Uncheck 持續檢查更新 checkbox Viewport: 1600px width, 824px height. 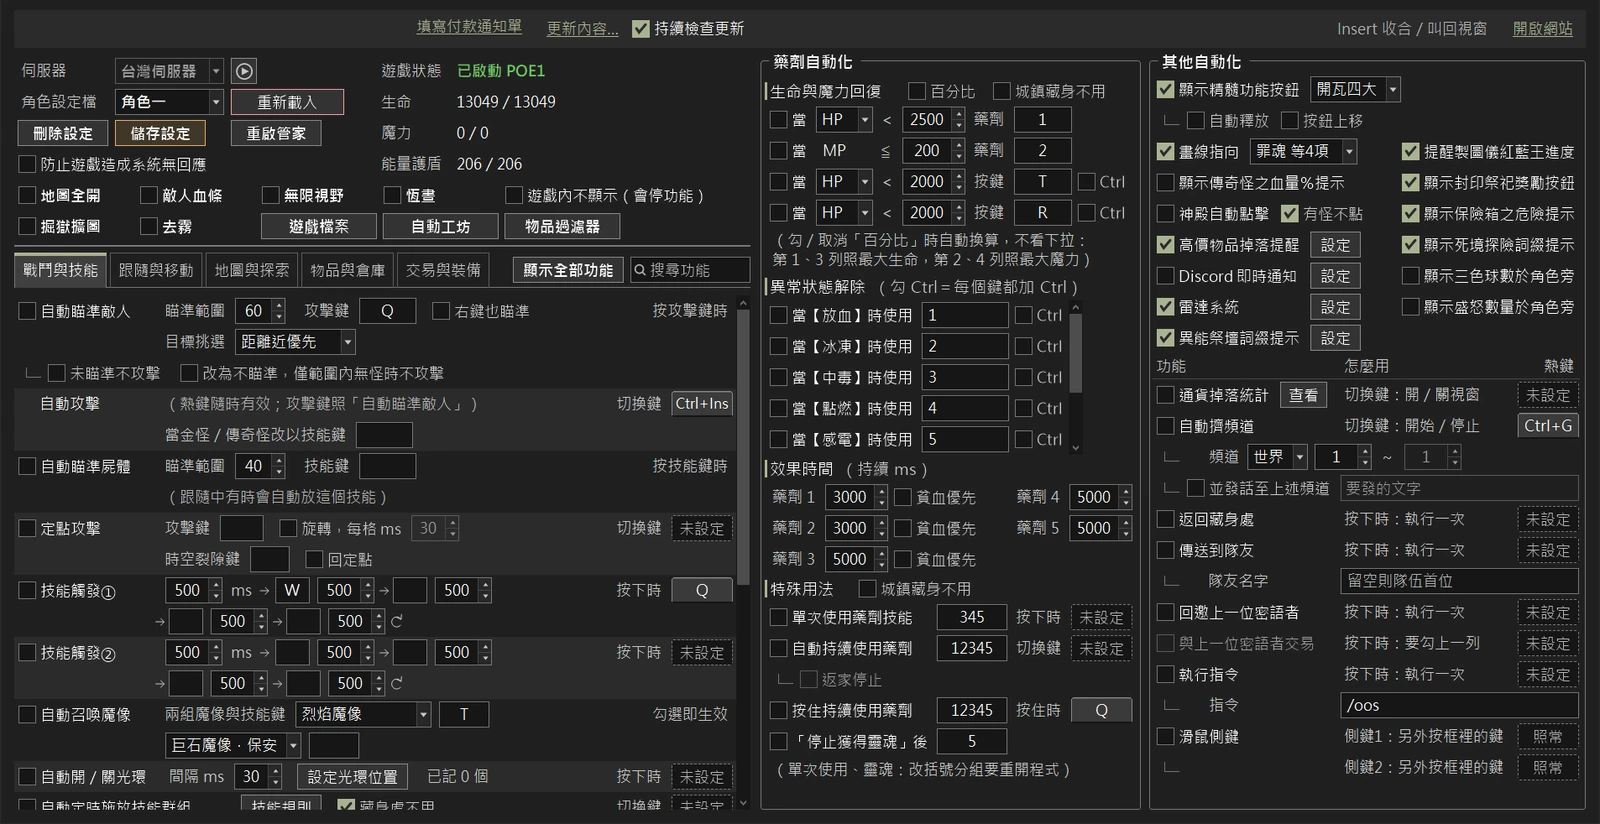point(641,29)
